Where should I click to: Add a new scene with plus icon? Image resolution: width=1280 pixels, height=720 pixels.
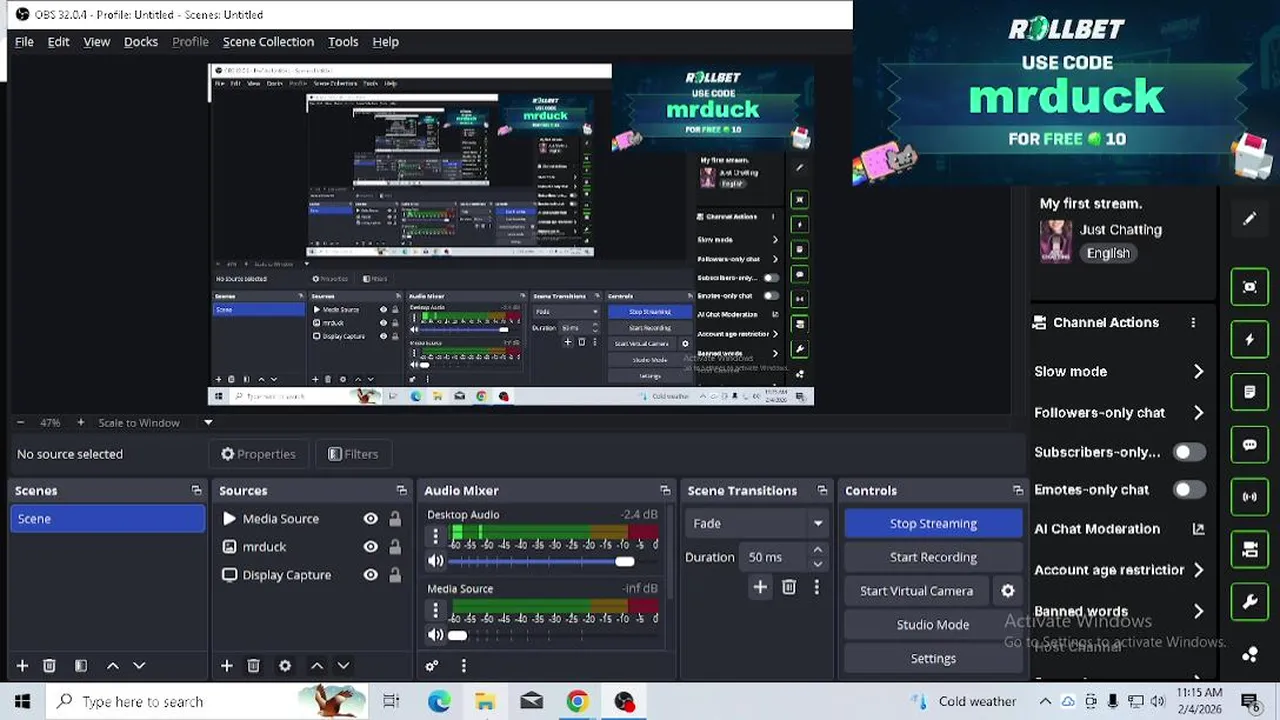click(x=22, y=666)
